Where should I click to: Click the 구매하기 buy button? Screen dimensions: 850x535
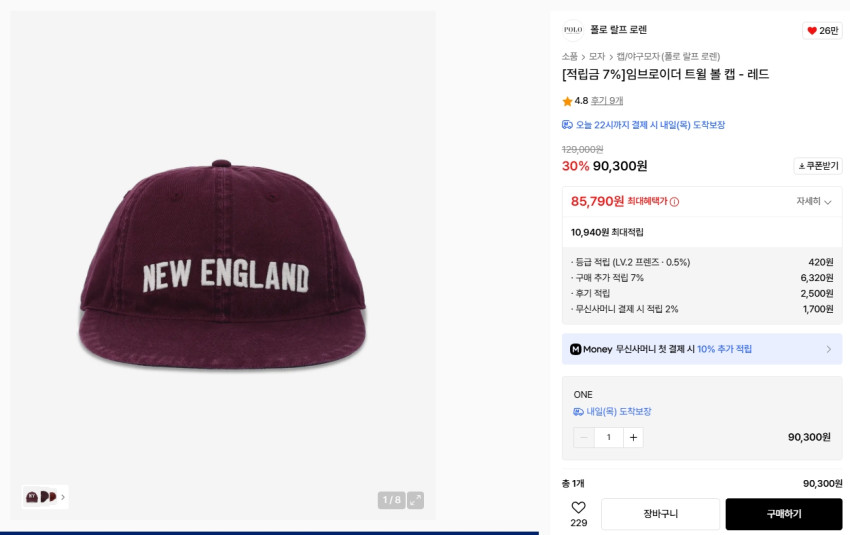(783, 514)
